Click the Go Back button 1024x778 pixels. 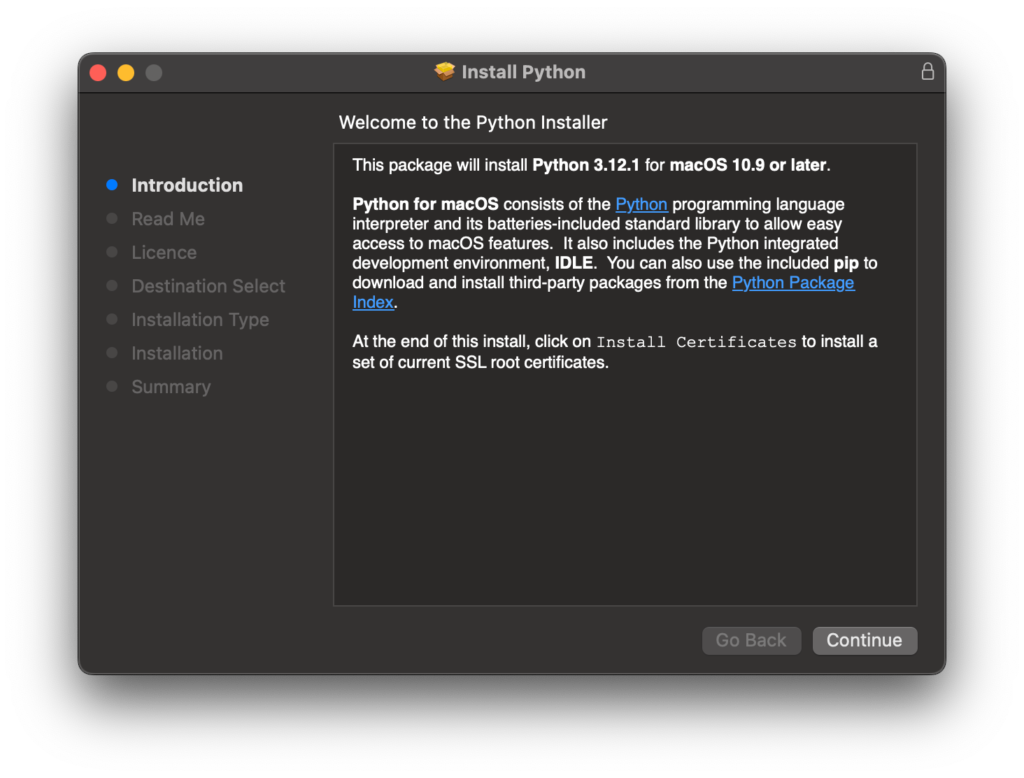tap(751, 640)
